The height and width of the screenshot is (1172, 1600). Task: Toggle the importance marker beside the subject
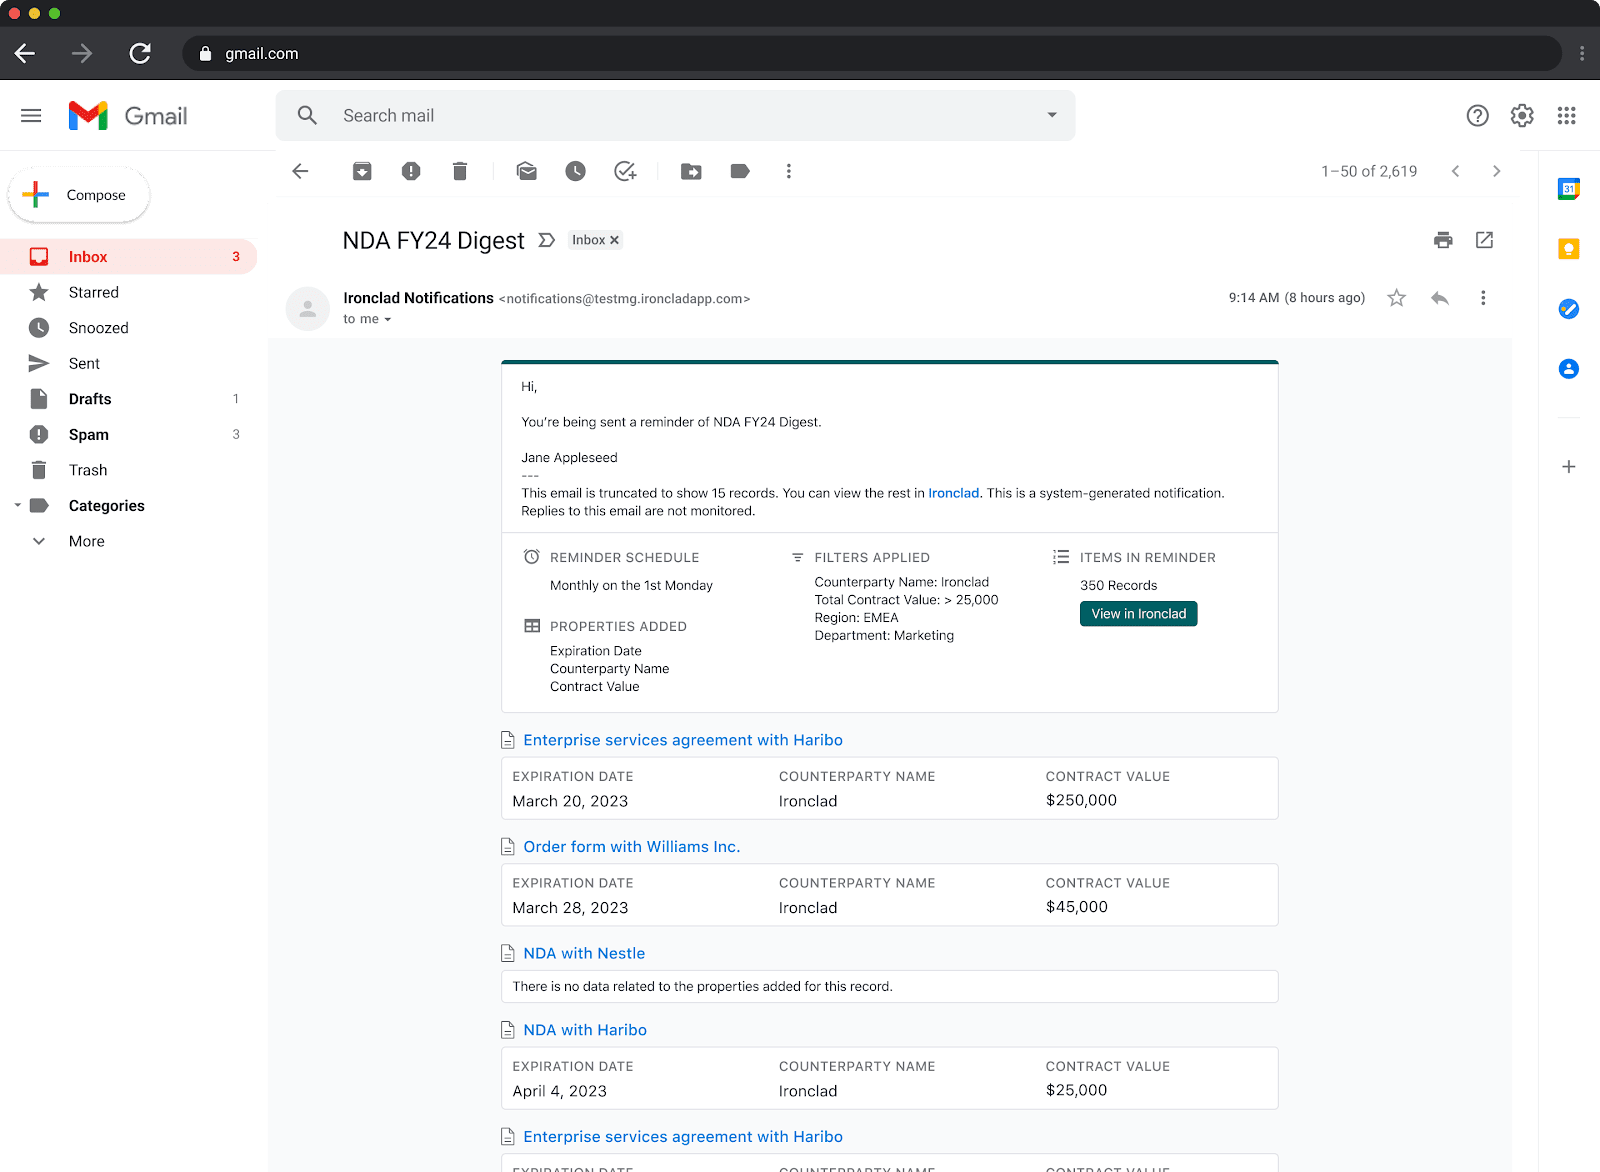pos(546,240)
